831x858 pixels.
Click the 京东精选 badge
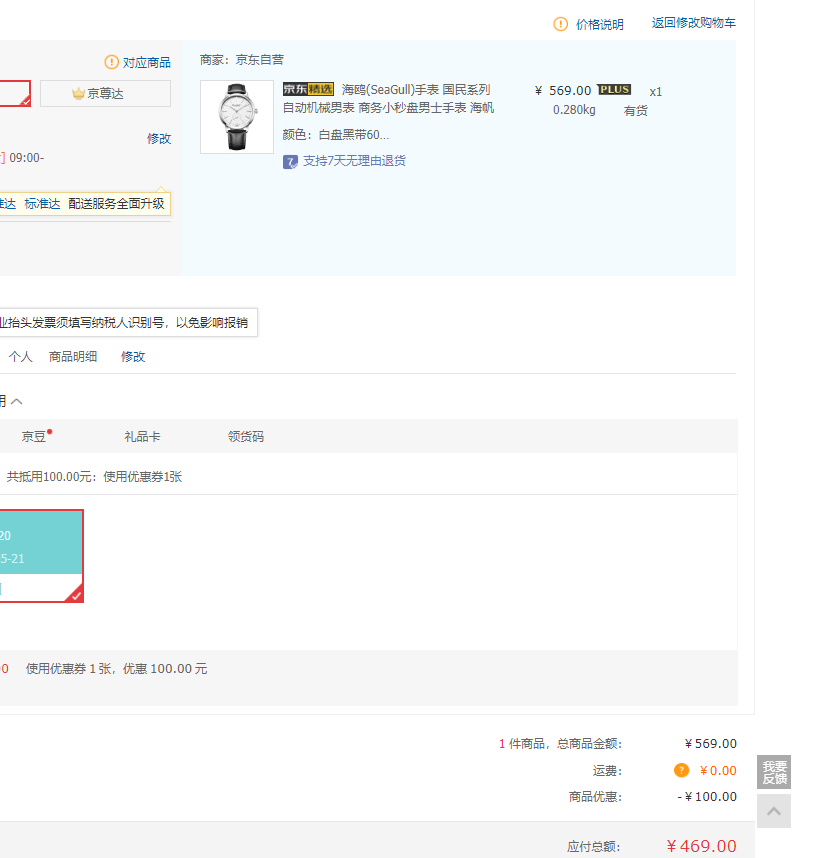308,89
